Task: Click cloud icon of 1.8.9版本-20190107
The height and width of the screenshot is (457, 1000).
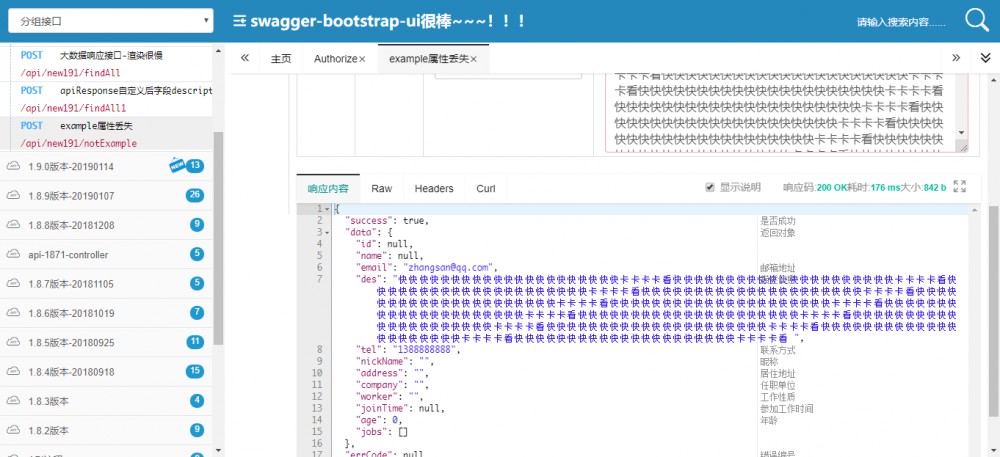Action: click(13, 196)
